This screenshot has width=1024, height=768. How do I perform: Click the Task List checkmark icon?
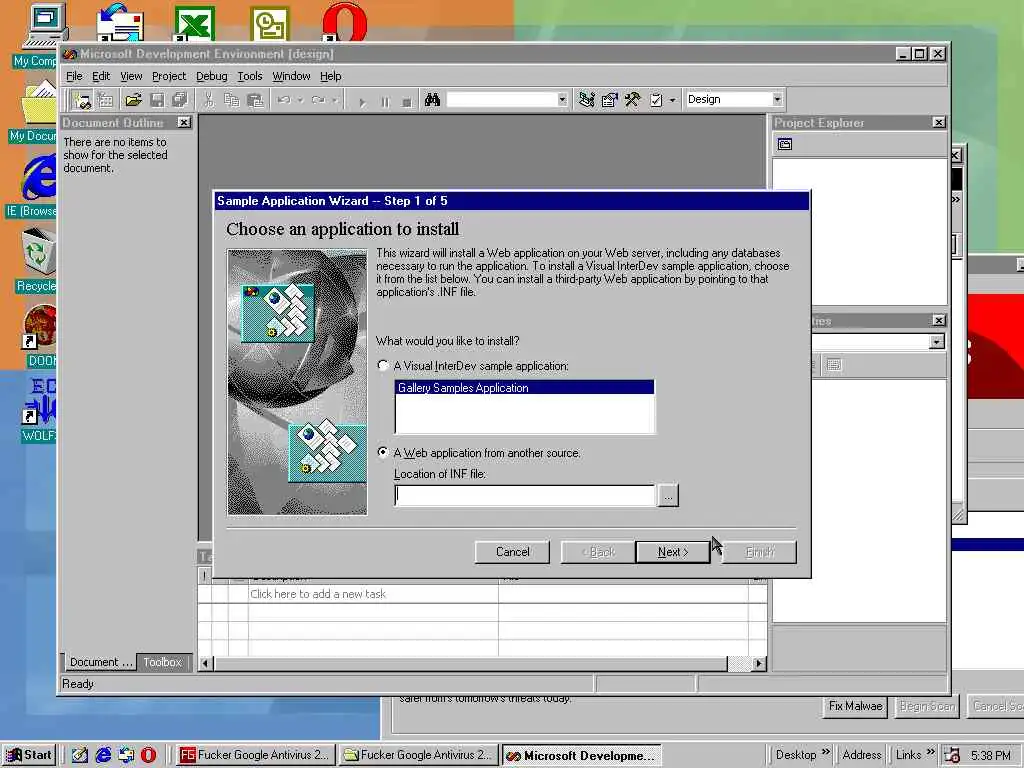[x=656, y=100]
